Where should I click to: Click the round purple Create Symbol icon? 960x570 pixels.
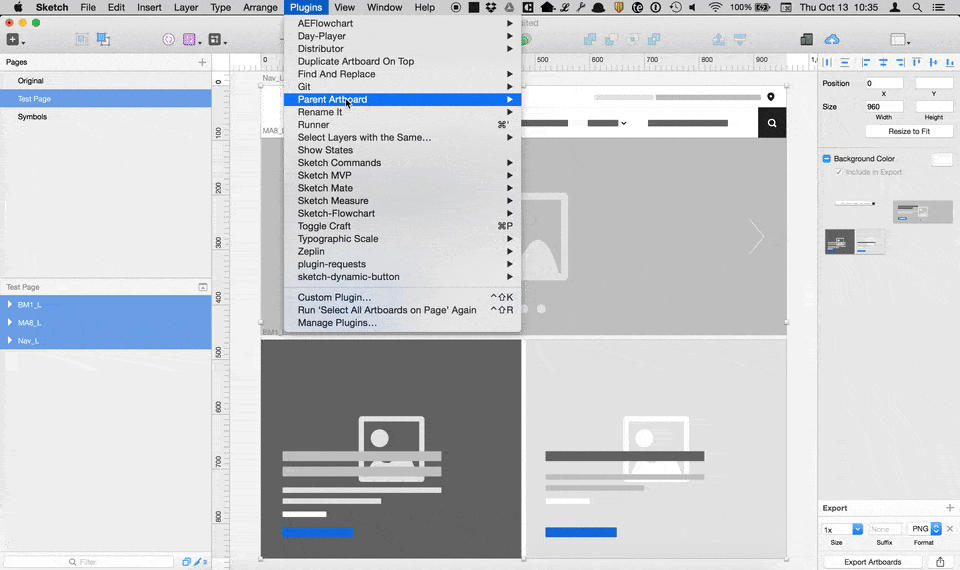(x=168, y=40)
